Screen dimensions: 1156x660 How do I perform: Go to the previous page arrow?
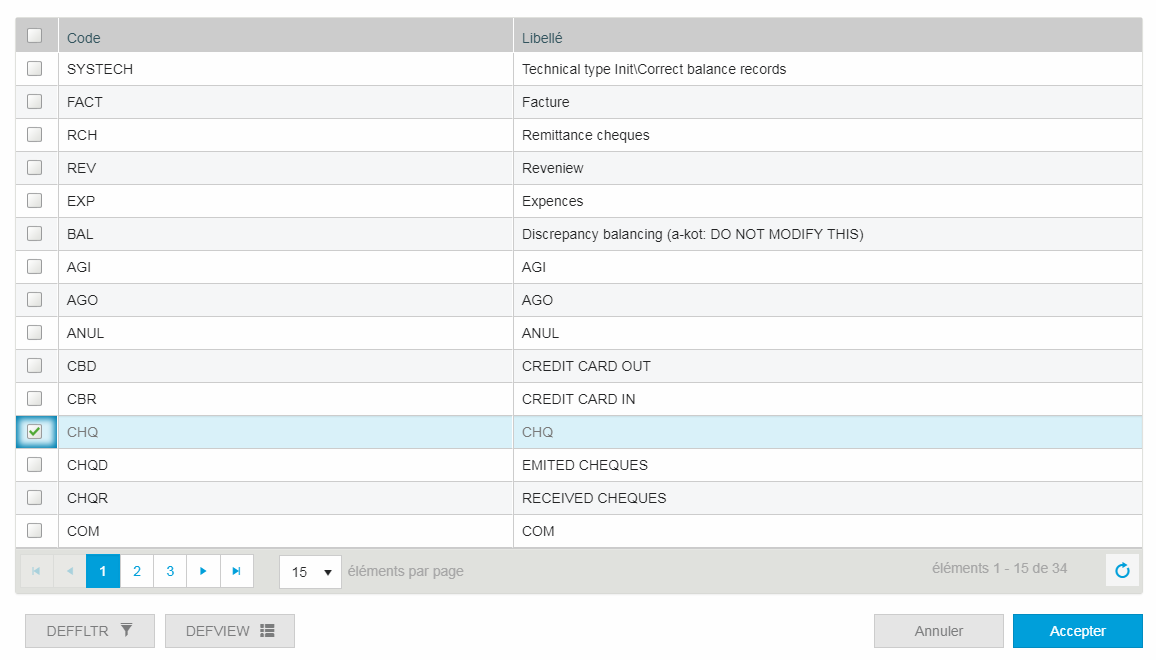tap(70, 571)
